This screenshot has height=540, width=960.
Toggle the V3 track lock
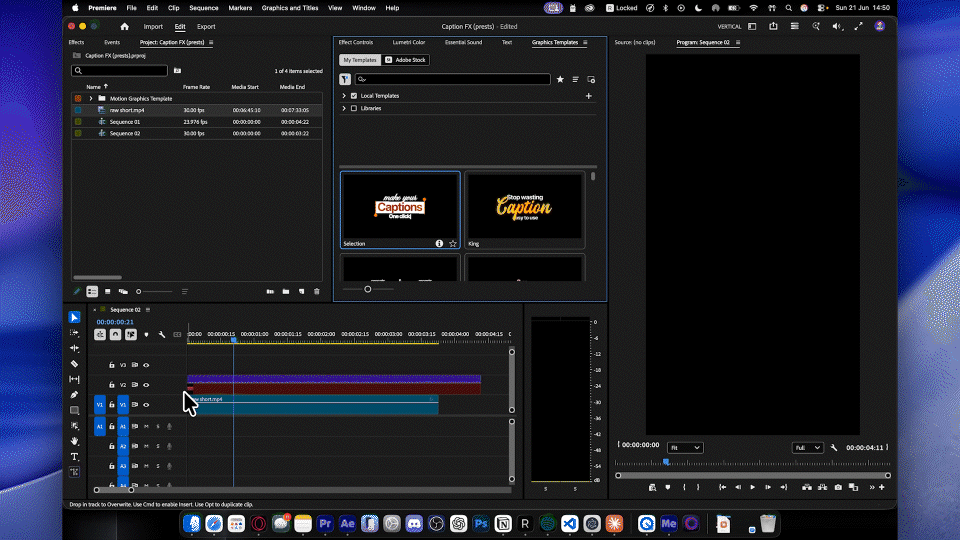[111, 365]
